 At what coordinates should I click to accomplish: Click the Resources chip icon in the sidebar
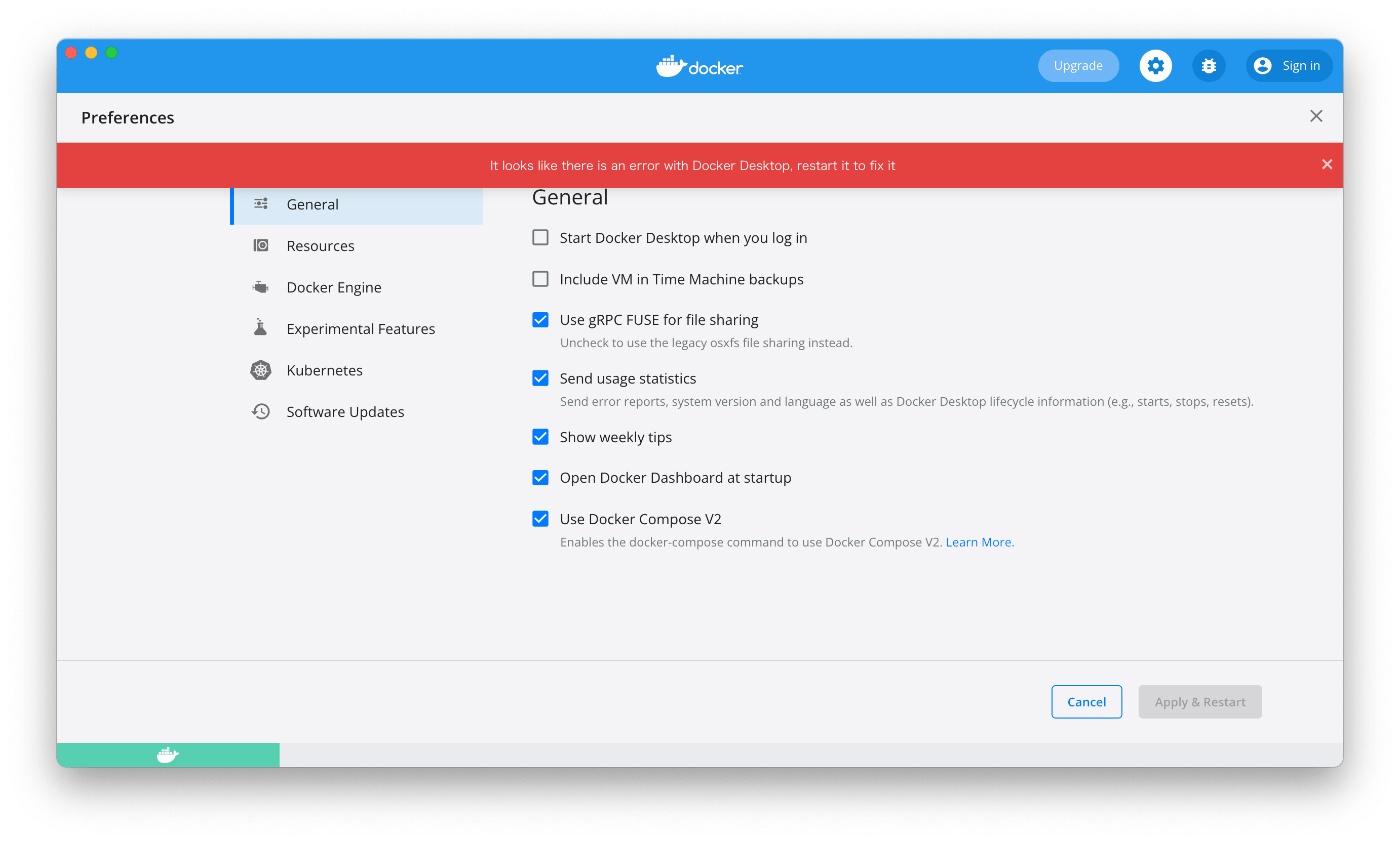tap(260, 245)
